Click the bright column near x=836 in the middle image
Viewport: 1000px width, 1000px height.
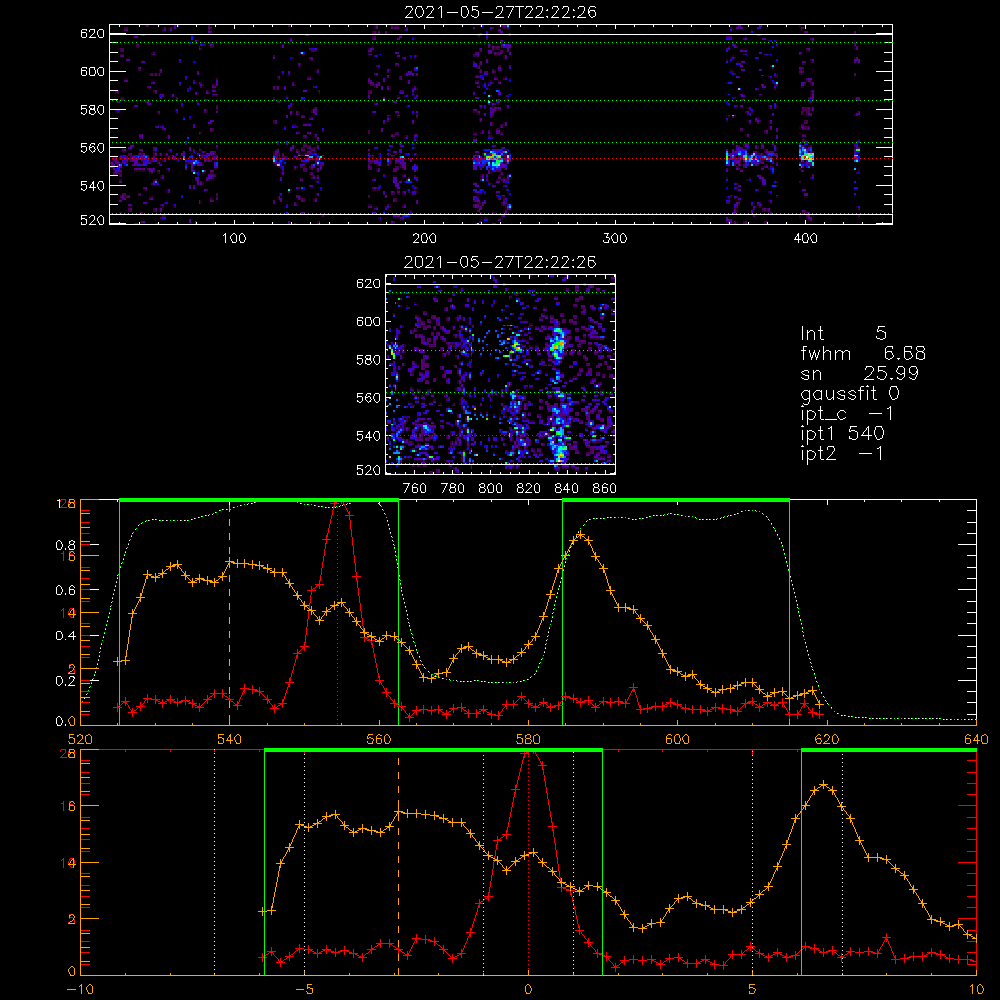pos(559,395)
